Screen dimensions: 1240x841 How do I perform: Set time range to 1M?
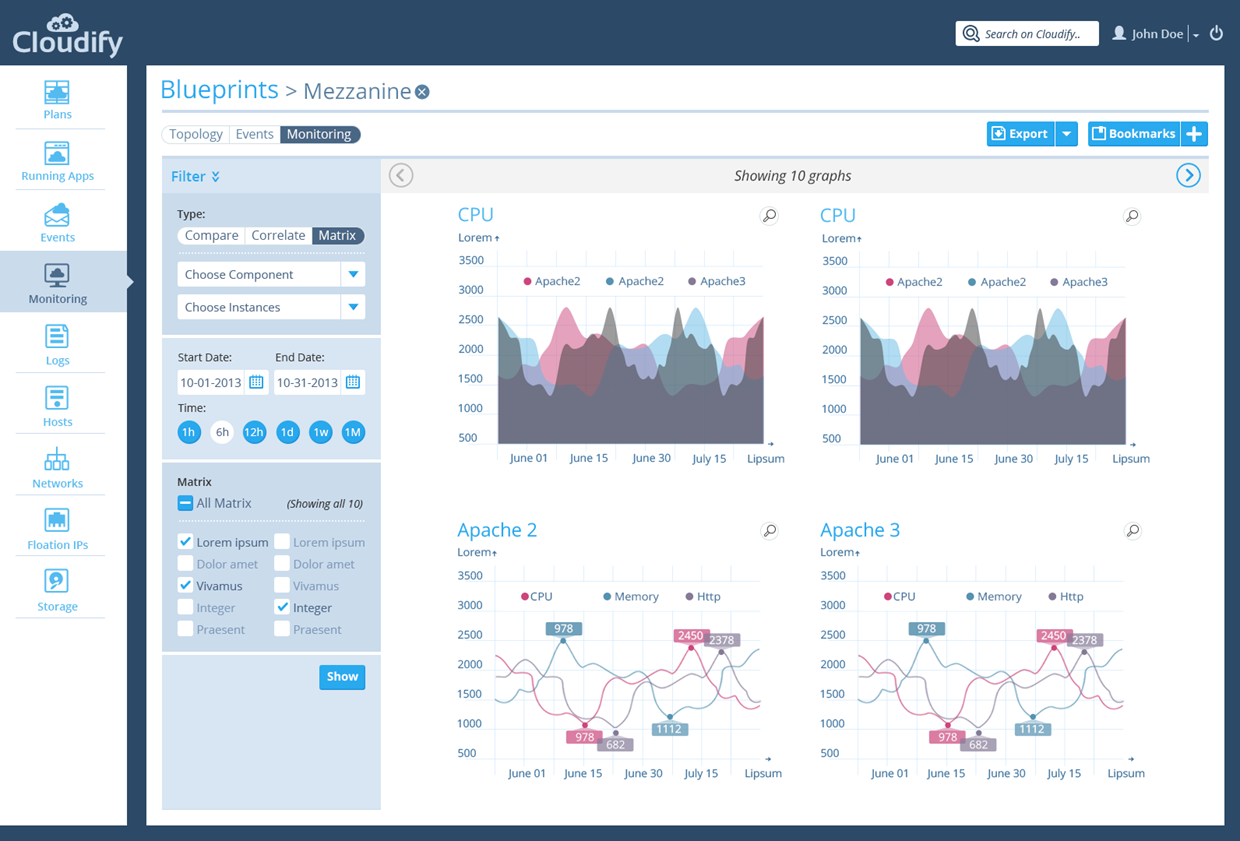(353, 432)
